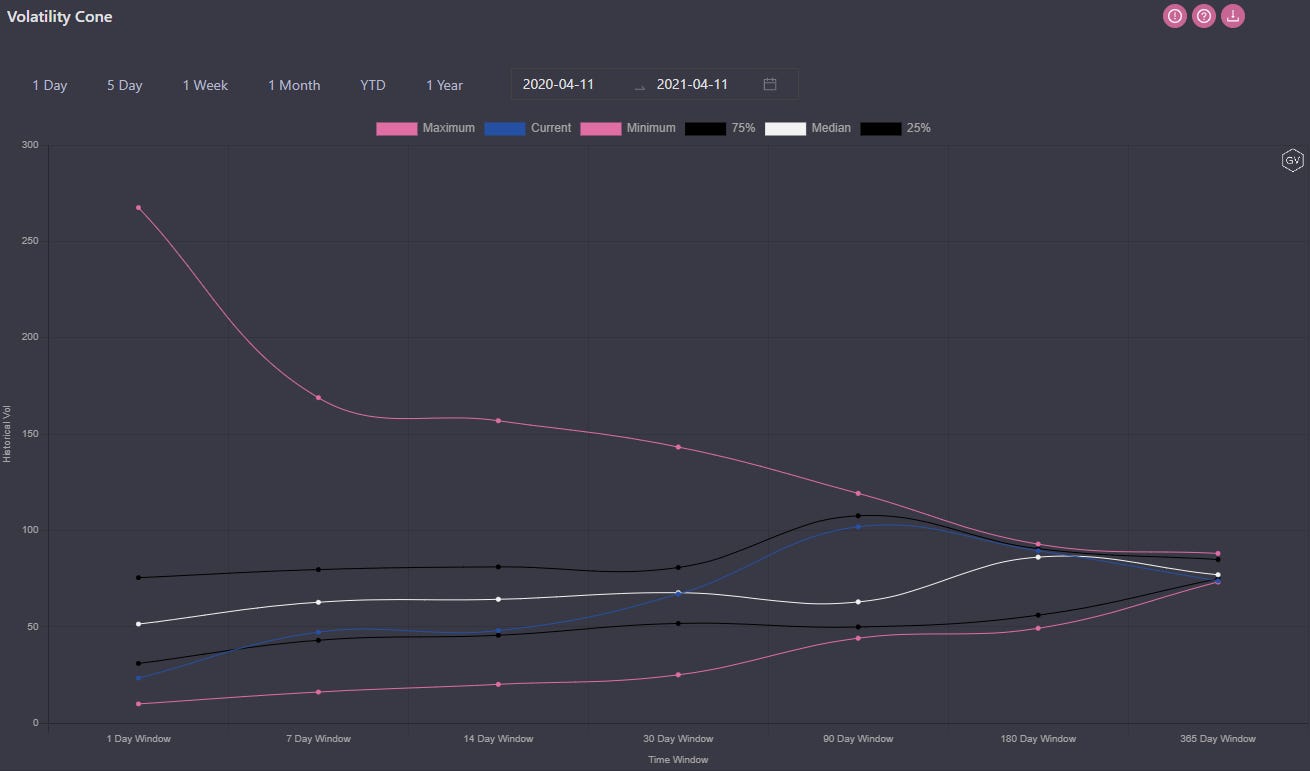Screen dimensions: 1310x771
Task: Click the '14 Day Window' axis label
Action: pyautogui.click(x=498, y=739)
